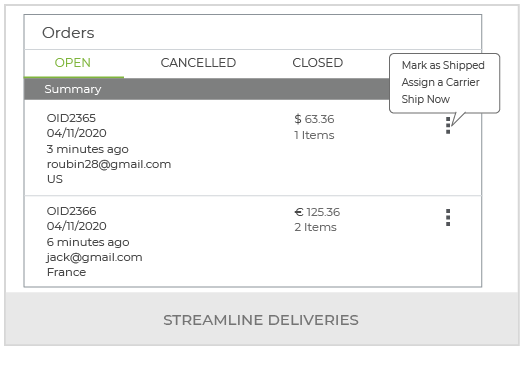
Task: Click the Orders panel title
Action: coord(68,33)
